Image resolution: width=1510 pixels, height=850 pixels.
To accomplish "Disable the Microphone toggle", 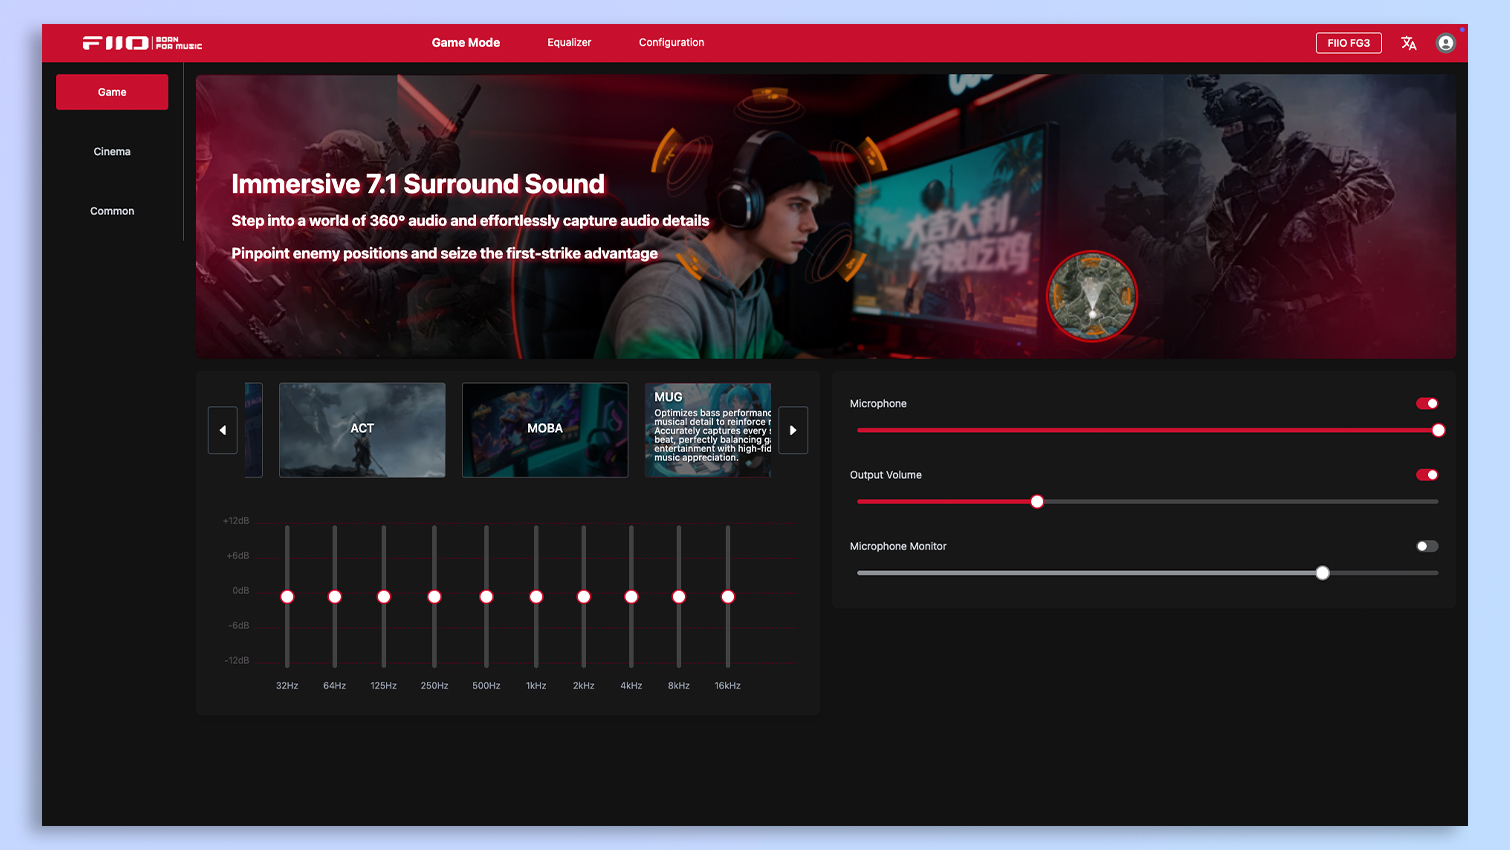I will 1427,404.
